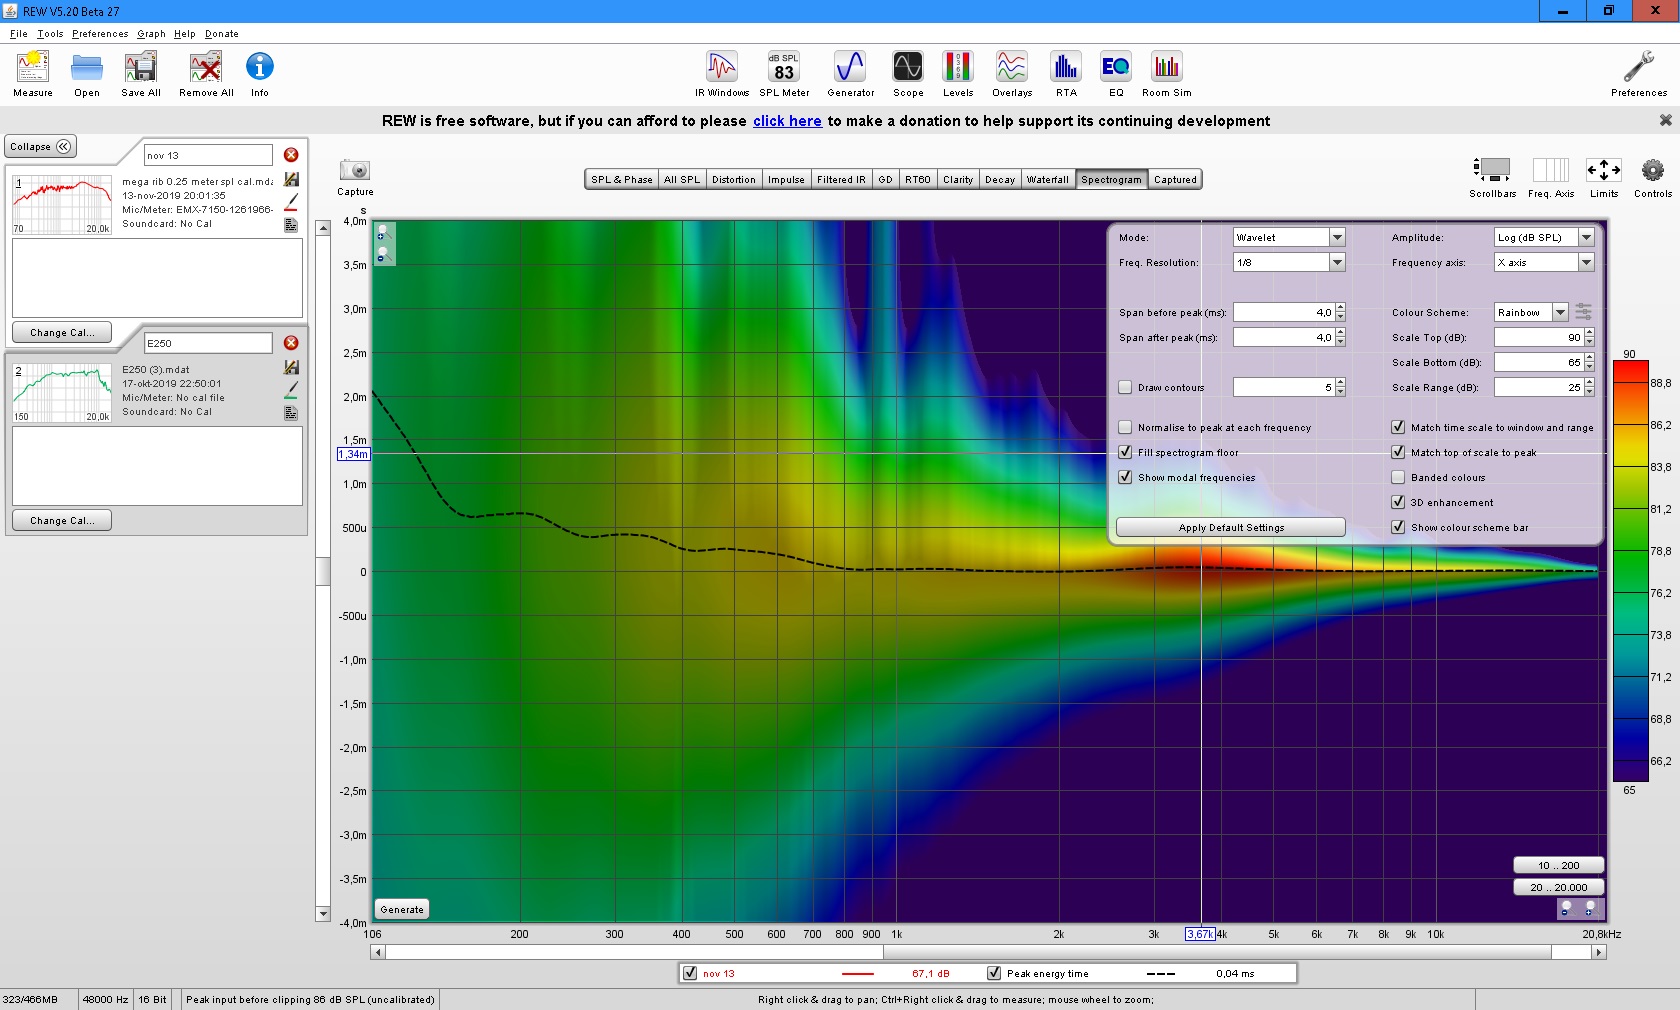Capture the graph image
Screen dimensions: 1680x1010
pyautogui.click(x=355, y=177)
